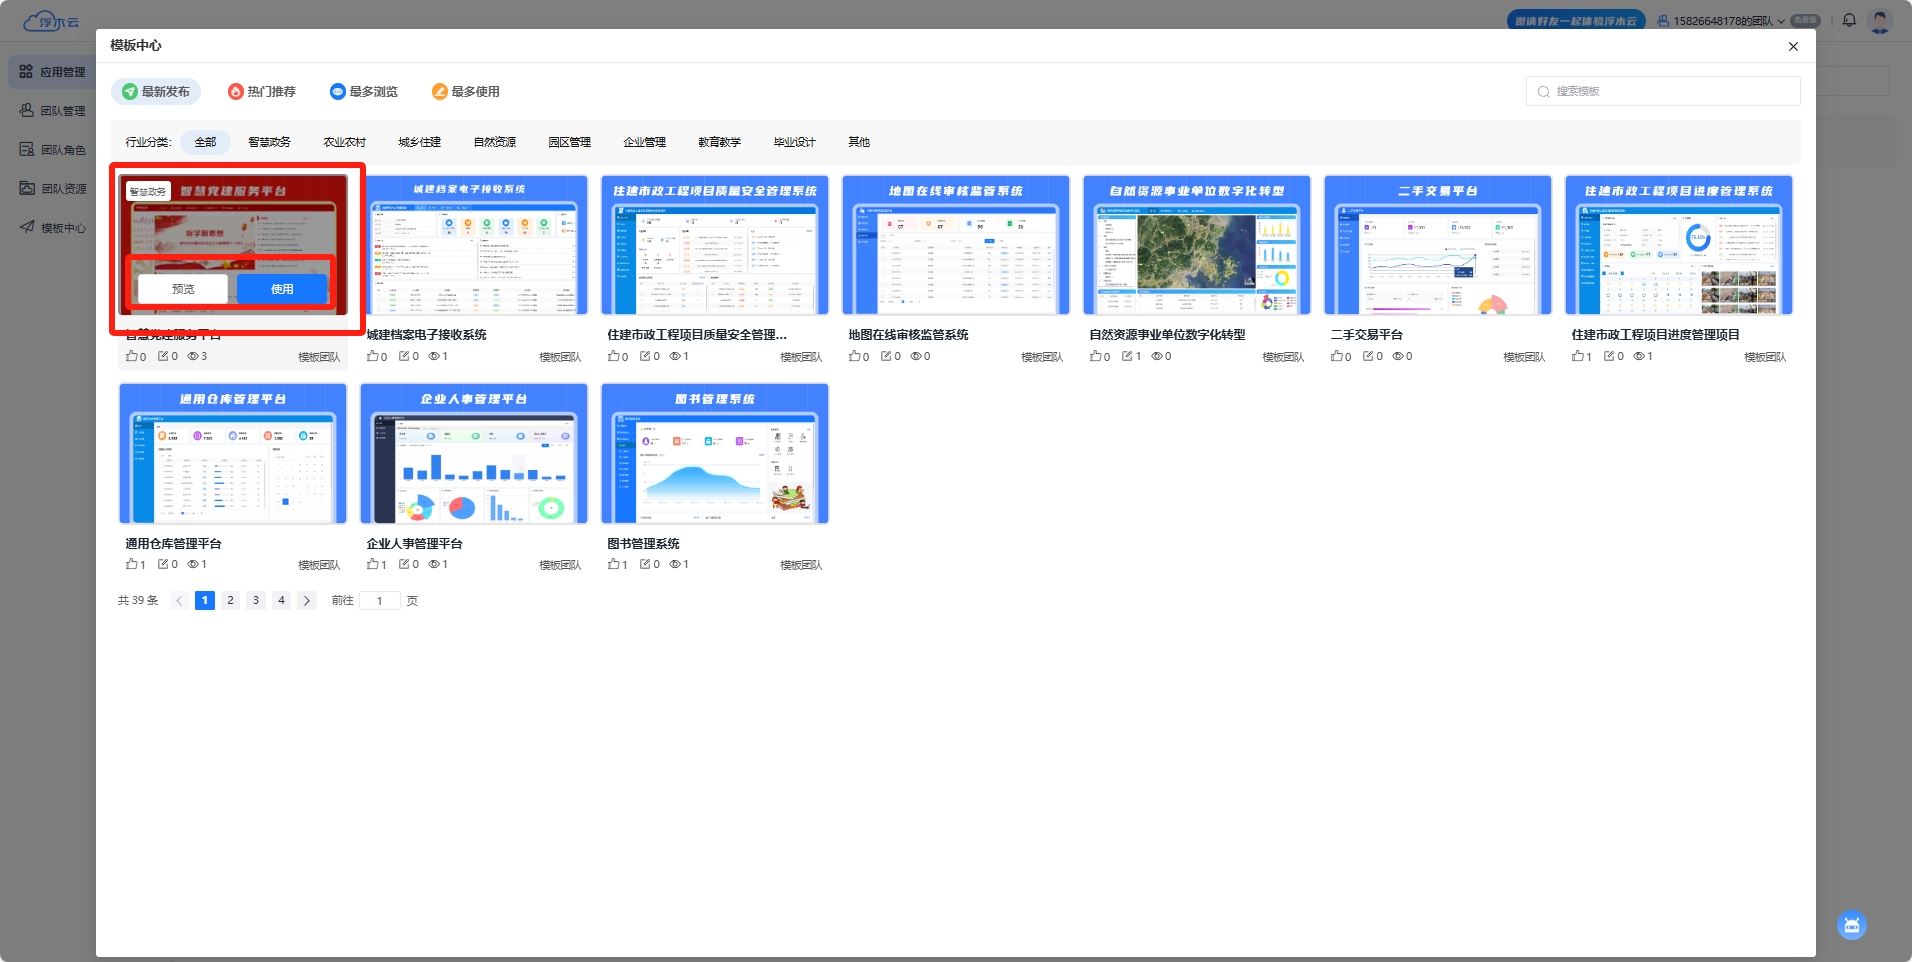Jump to page 3 in pagination
This screenshot has width=1912, height=962.
[x=256, y=601]
